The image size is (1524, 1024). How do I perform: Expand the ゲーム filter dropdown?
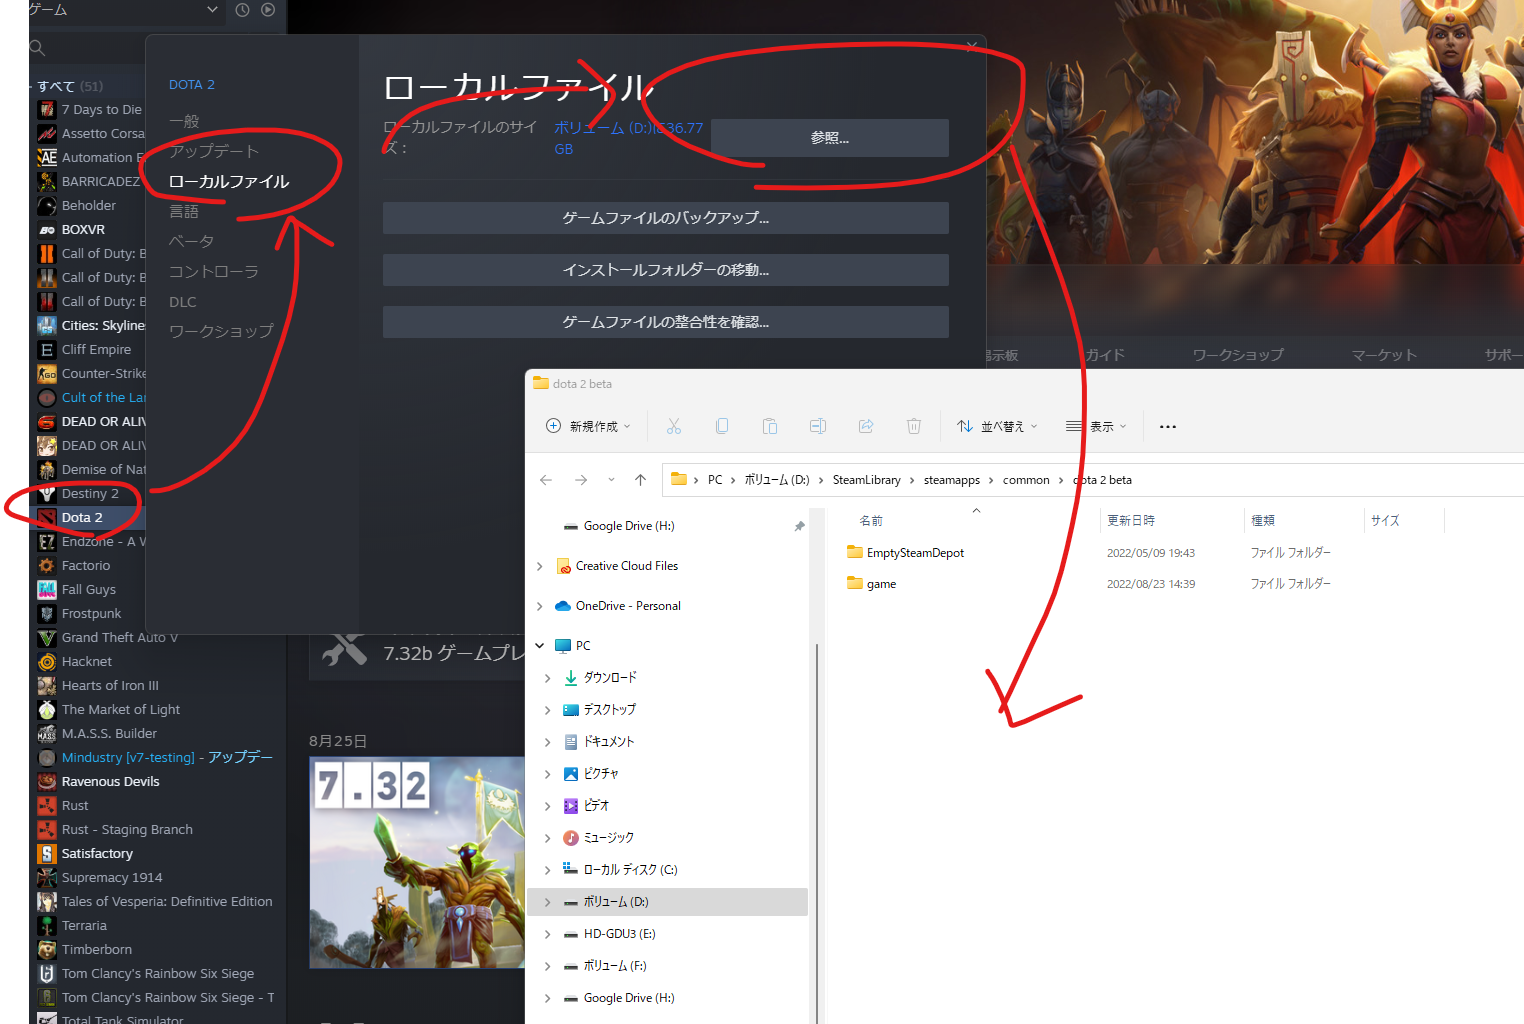click(210, 10)
